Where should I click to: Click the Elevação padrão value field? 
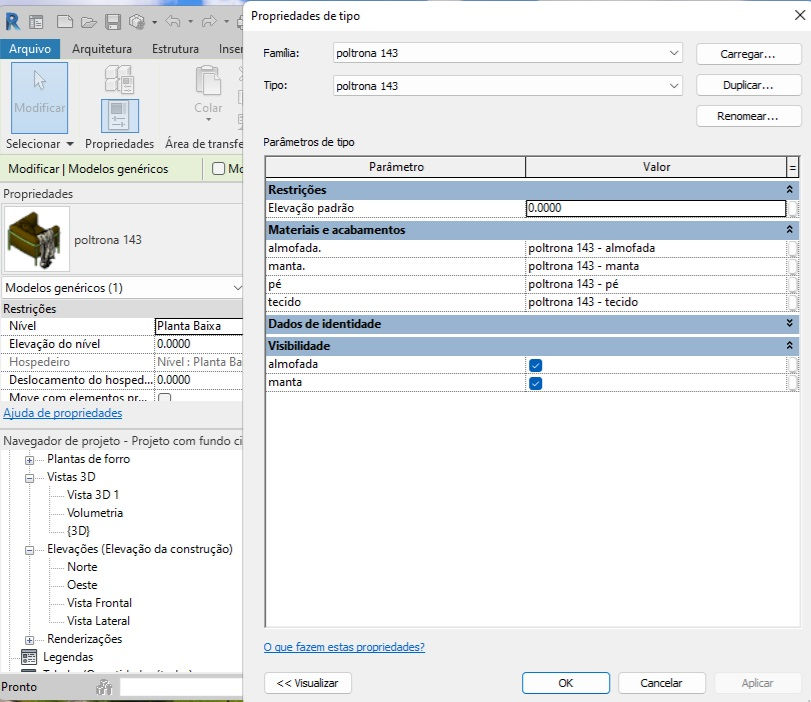click(656, 208)
